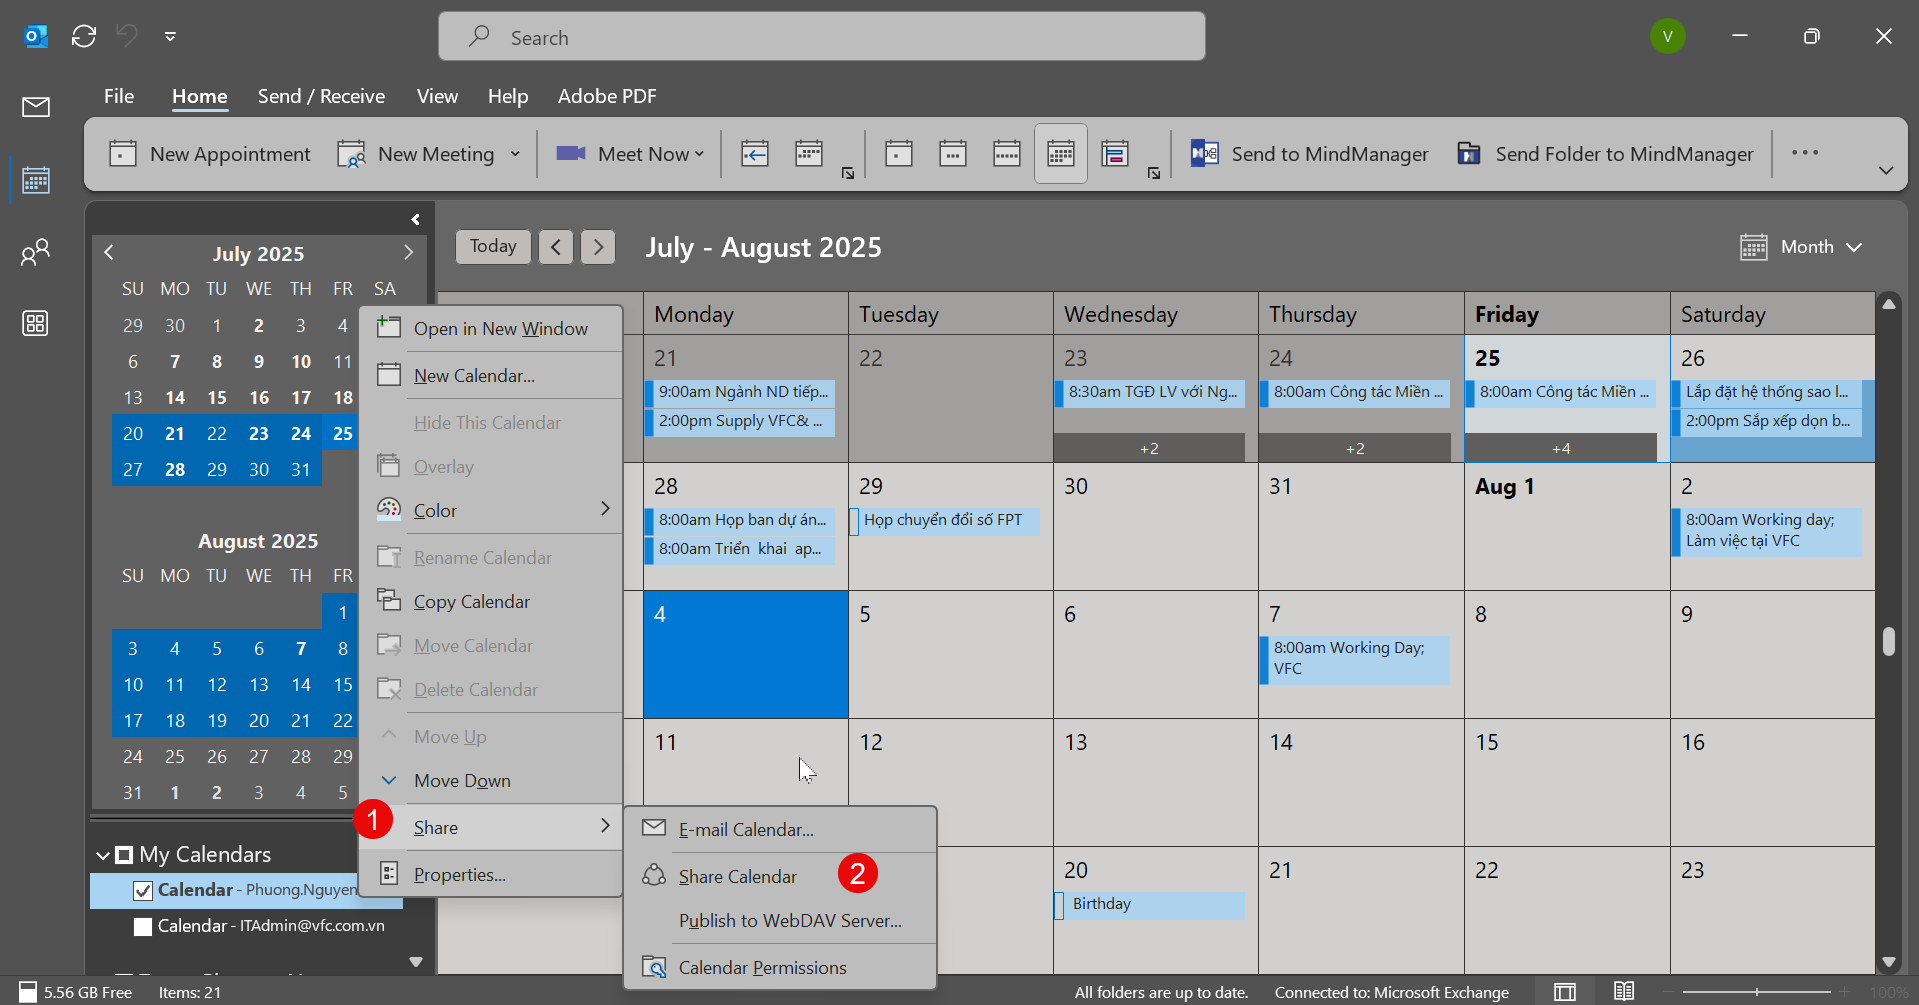Toggle the My Calendars group checkbox
Viewport: 1919px width, 1005px height.
(x=124, y=855)
